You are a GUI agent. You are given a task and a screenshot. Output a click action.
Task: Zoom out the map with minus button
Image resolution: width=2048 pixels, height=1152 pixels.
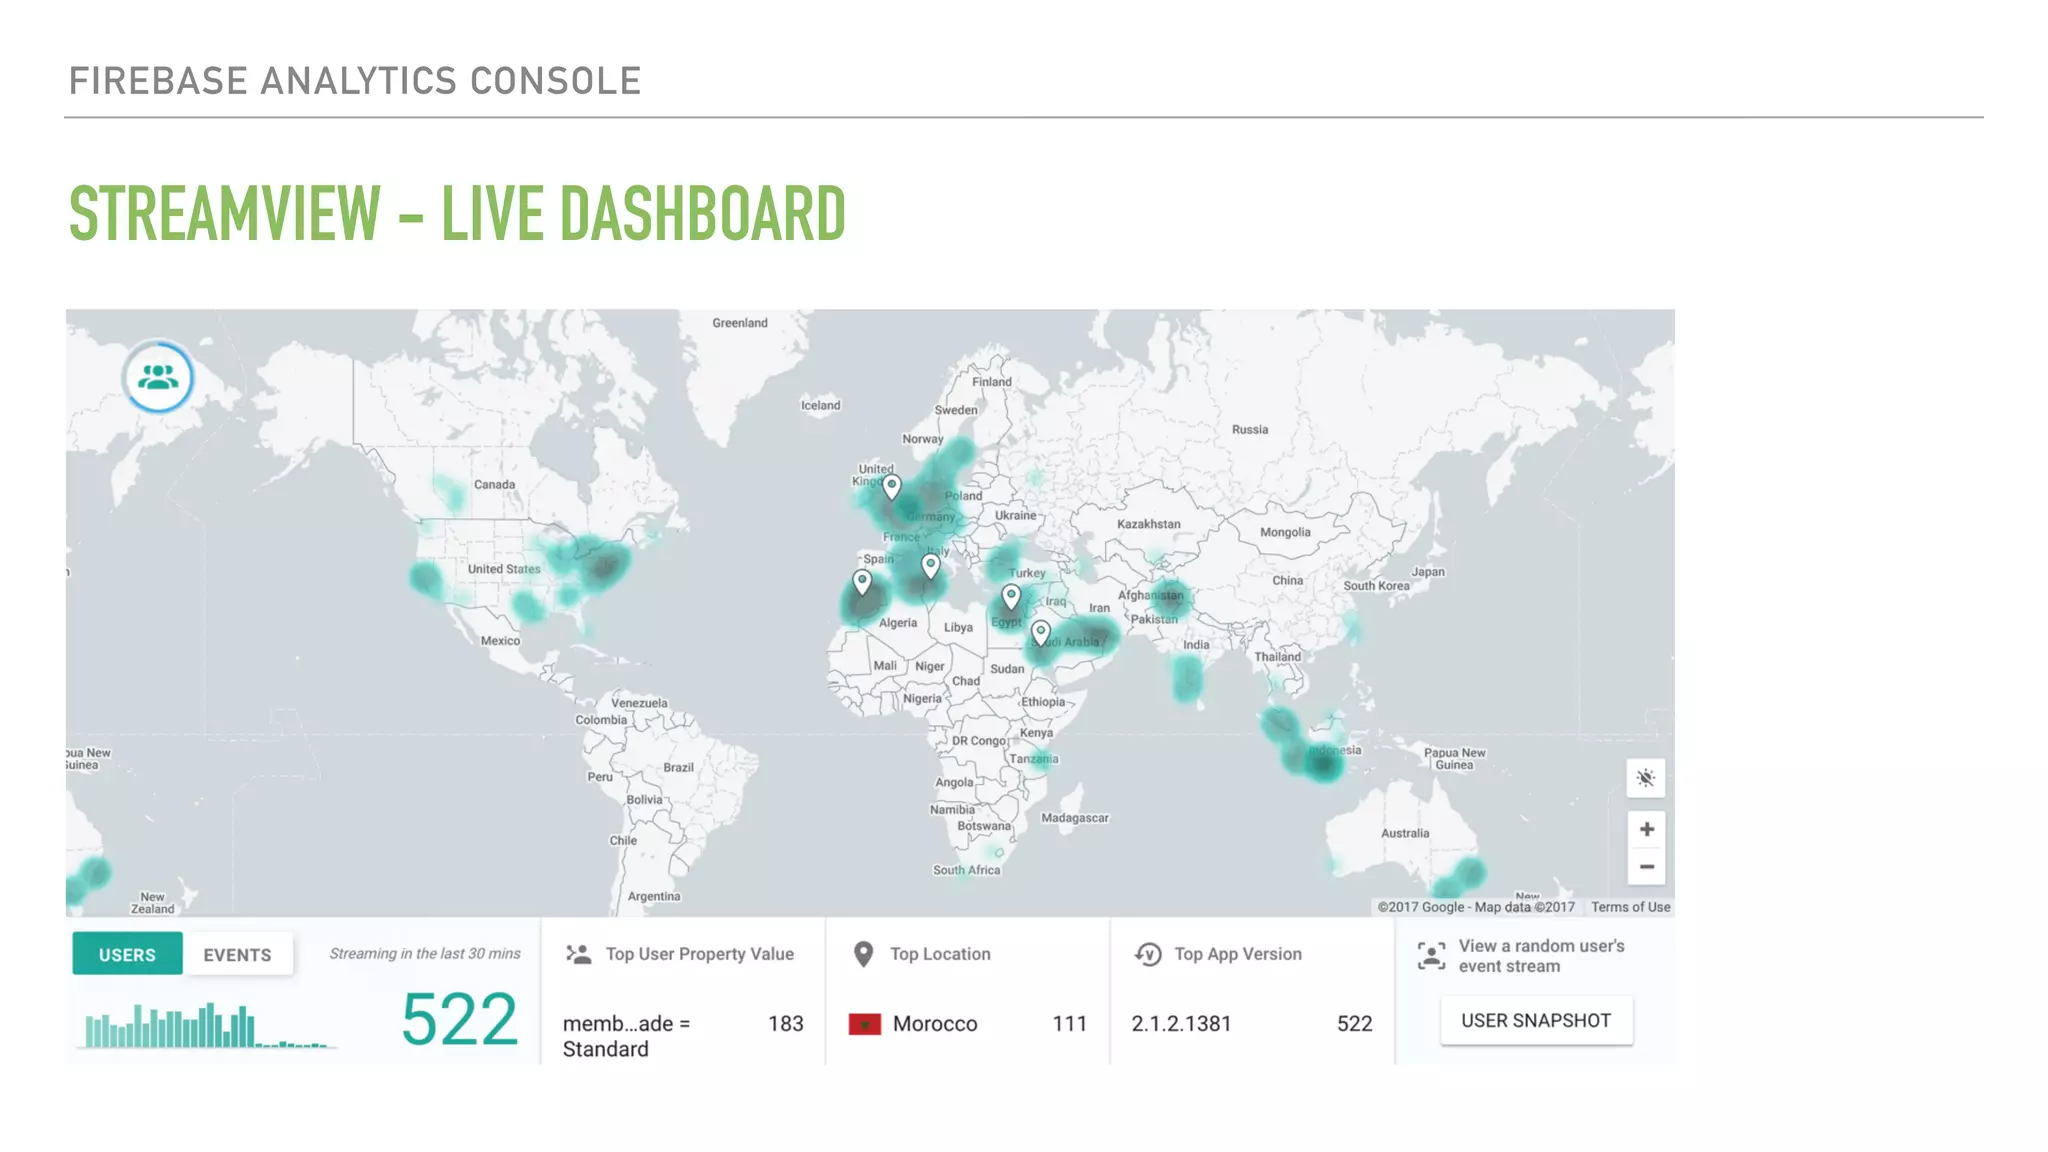click(x=1646, y=867)
